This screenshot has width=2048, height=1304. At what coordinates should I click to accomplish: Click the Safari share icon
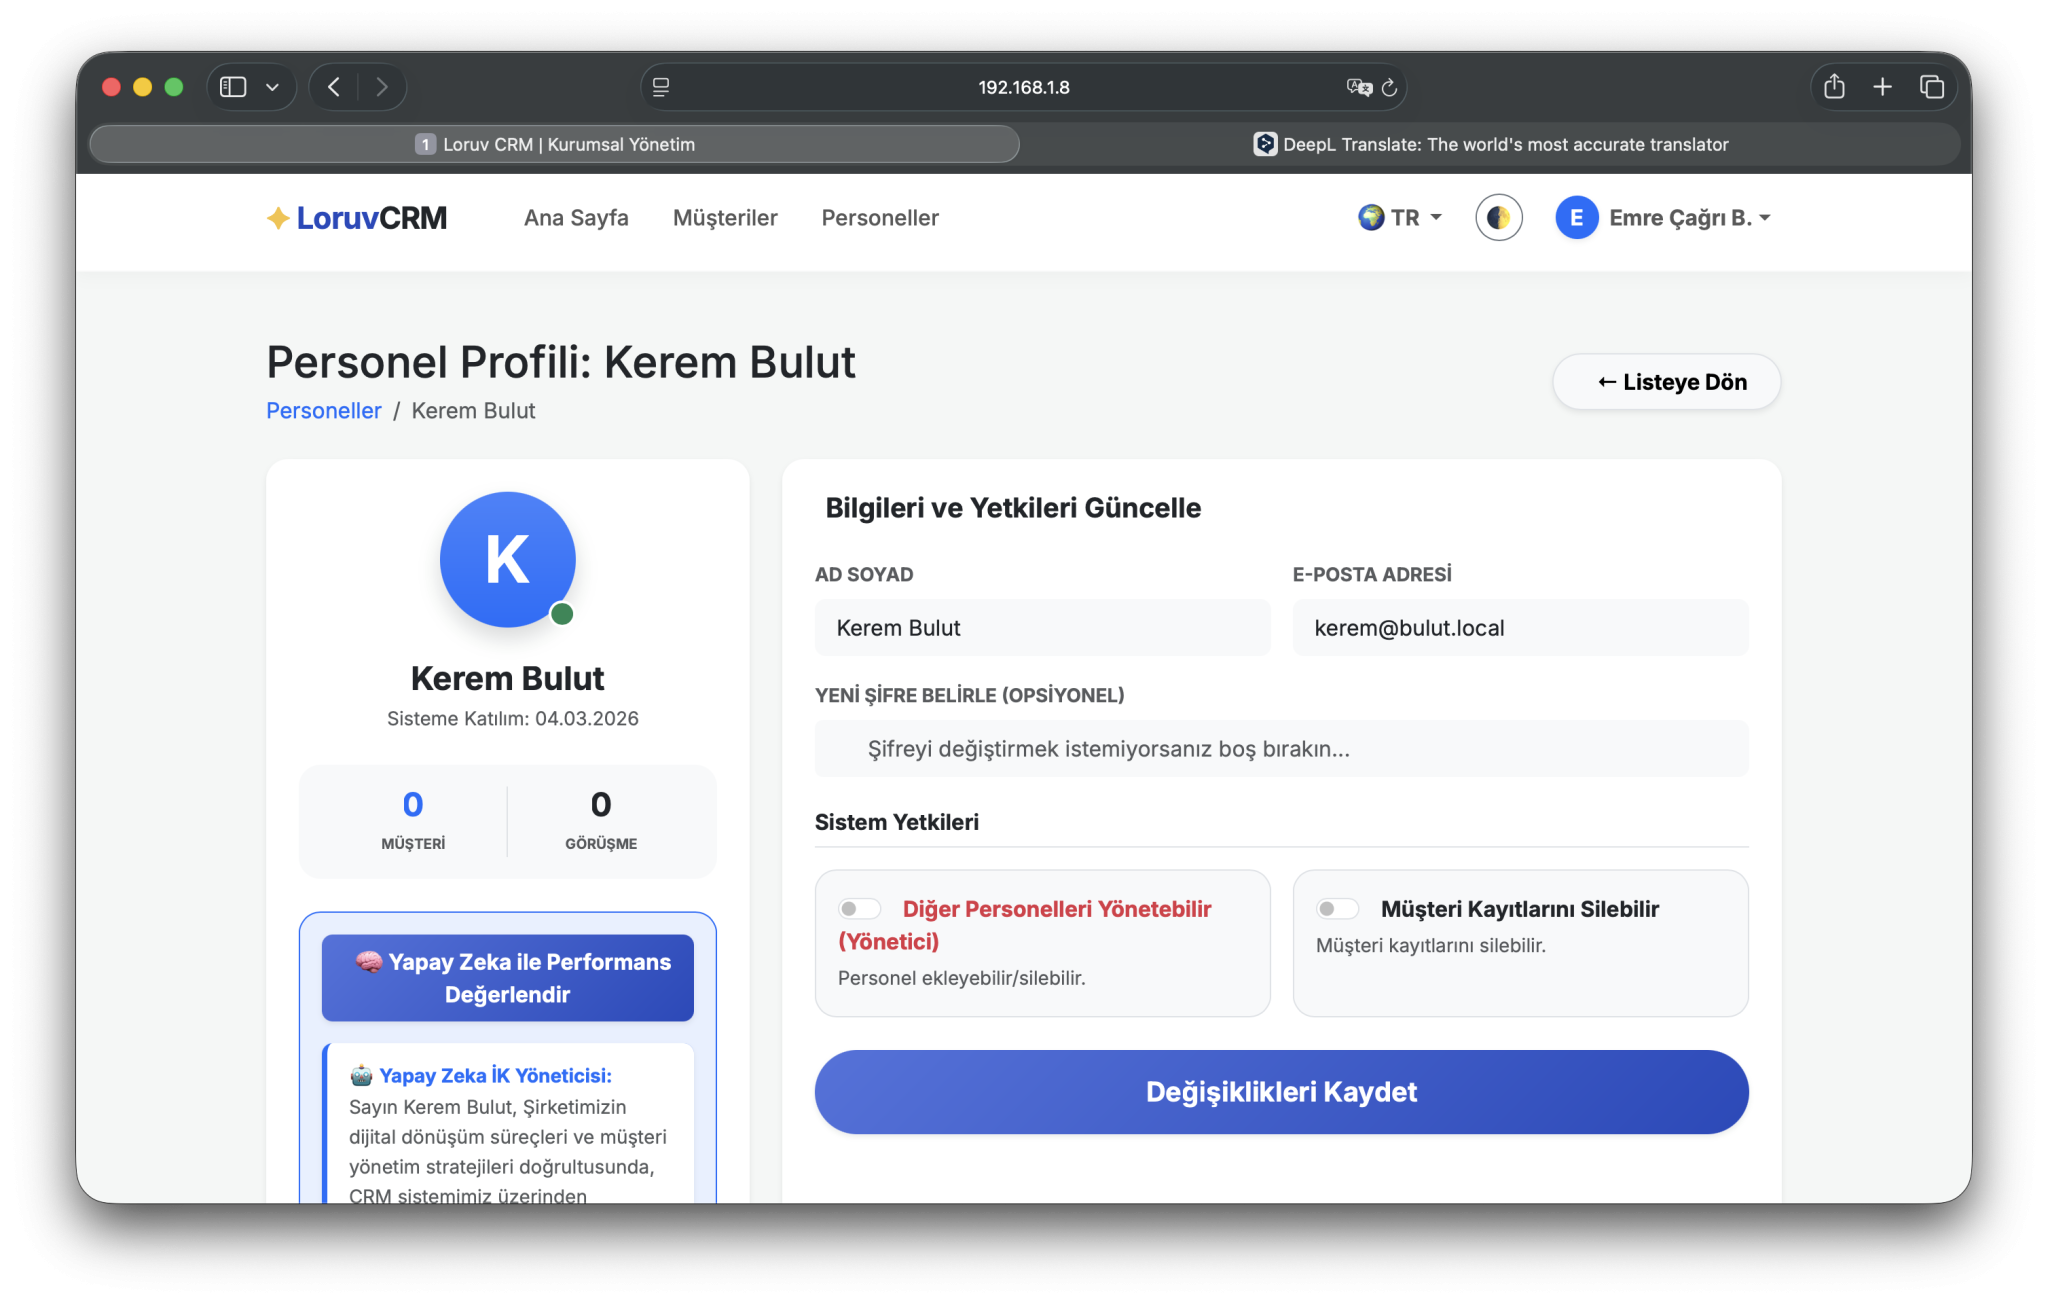point(1834,87)
